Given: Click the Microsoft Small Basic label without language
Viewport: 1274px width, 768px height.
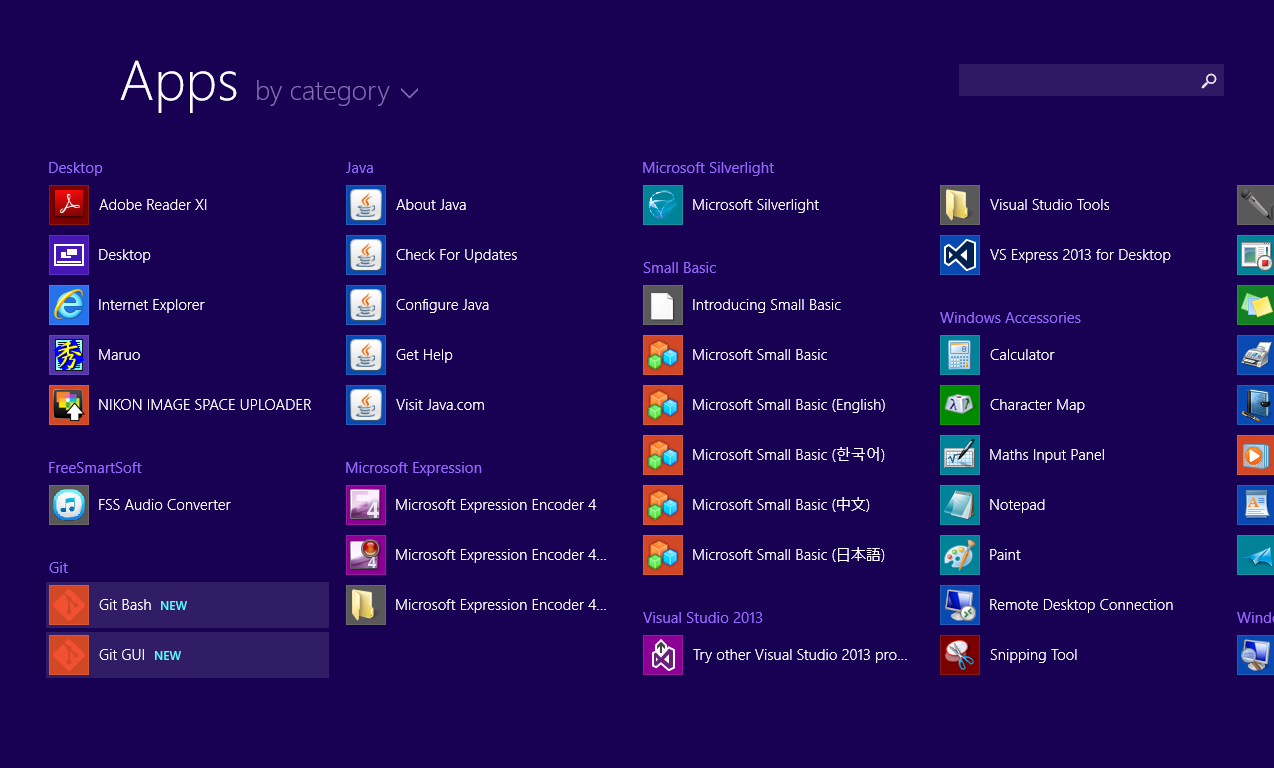Looking at the screenshot, I should pyautogui.click(x=760, y=355).
